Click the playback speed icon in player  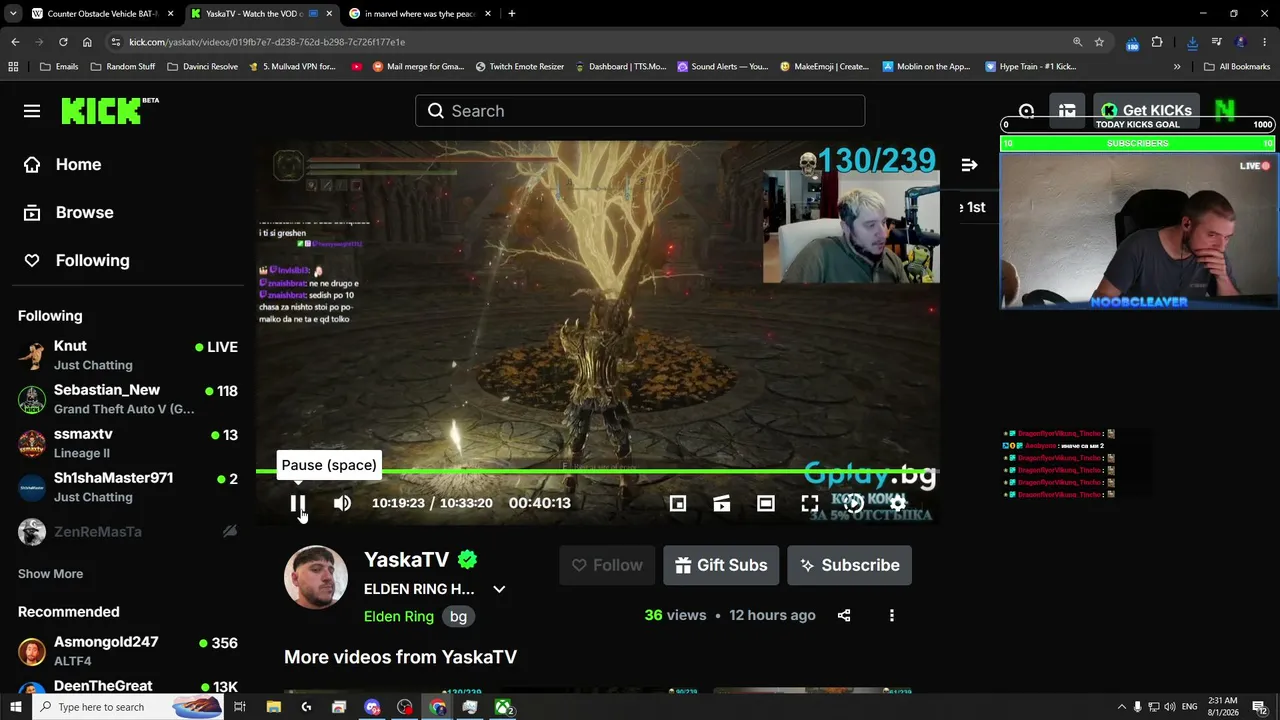(x=854, y=503)
